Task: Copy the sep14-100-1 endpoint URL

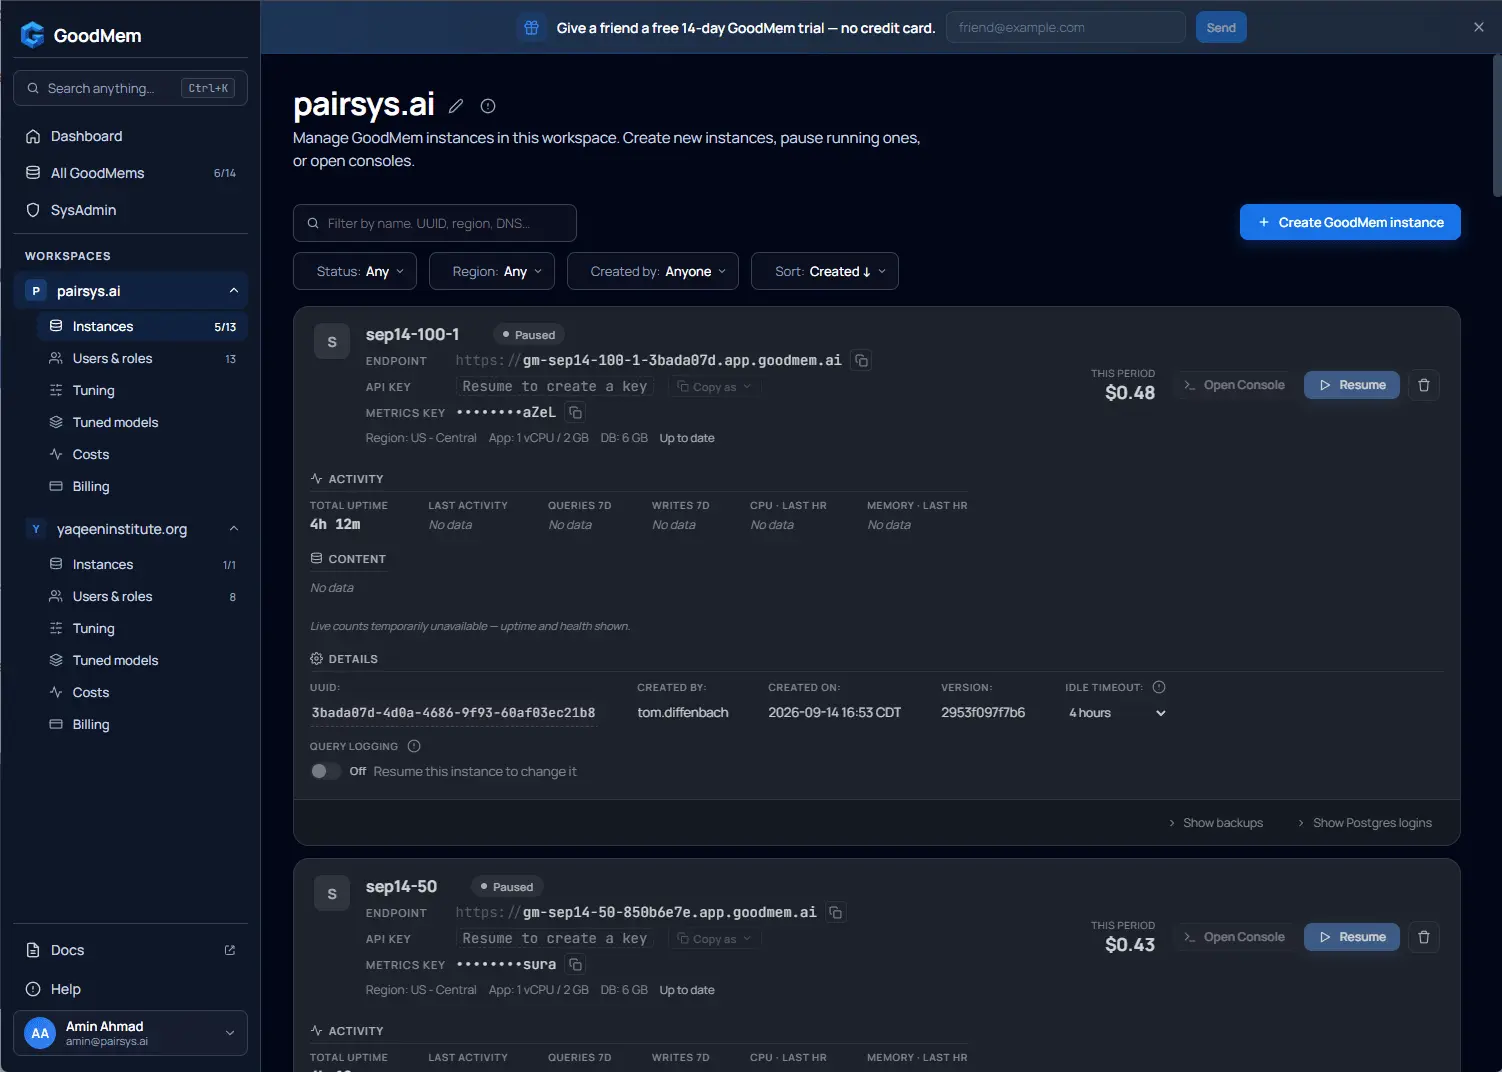Action: click(861, 360)
